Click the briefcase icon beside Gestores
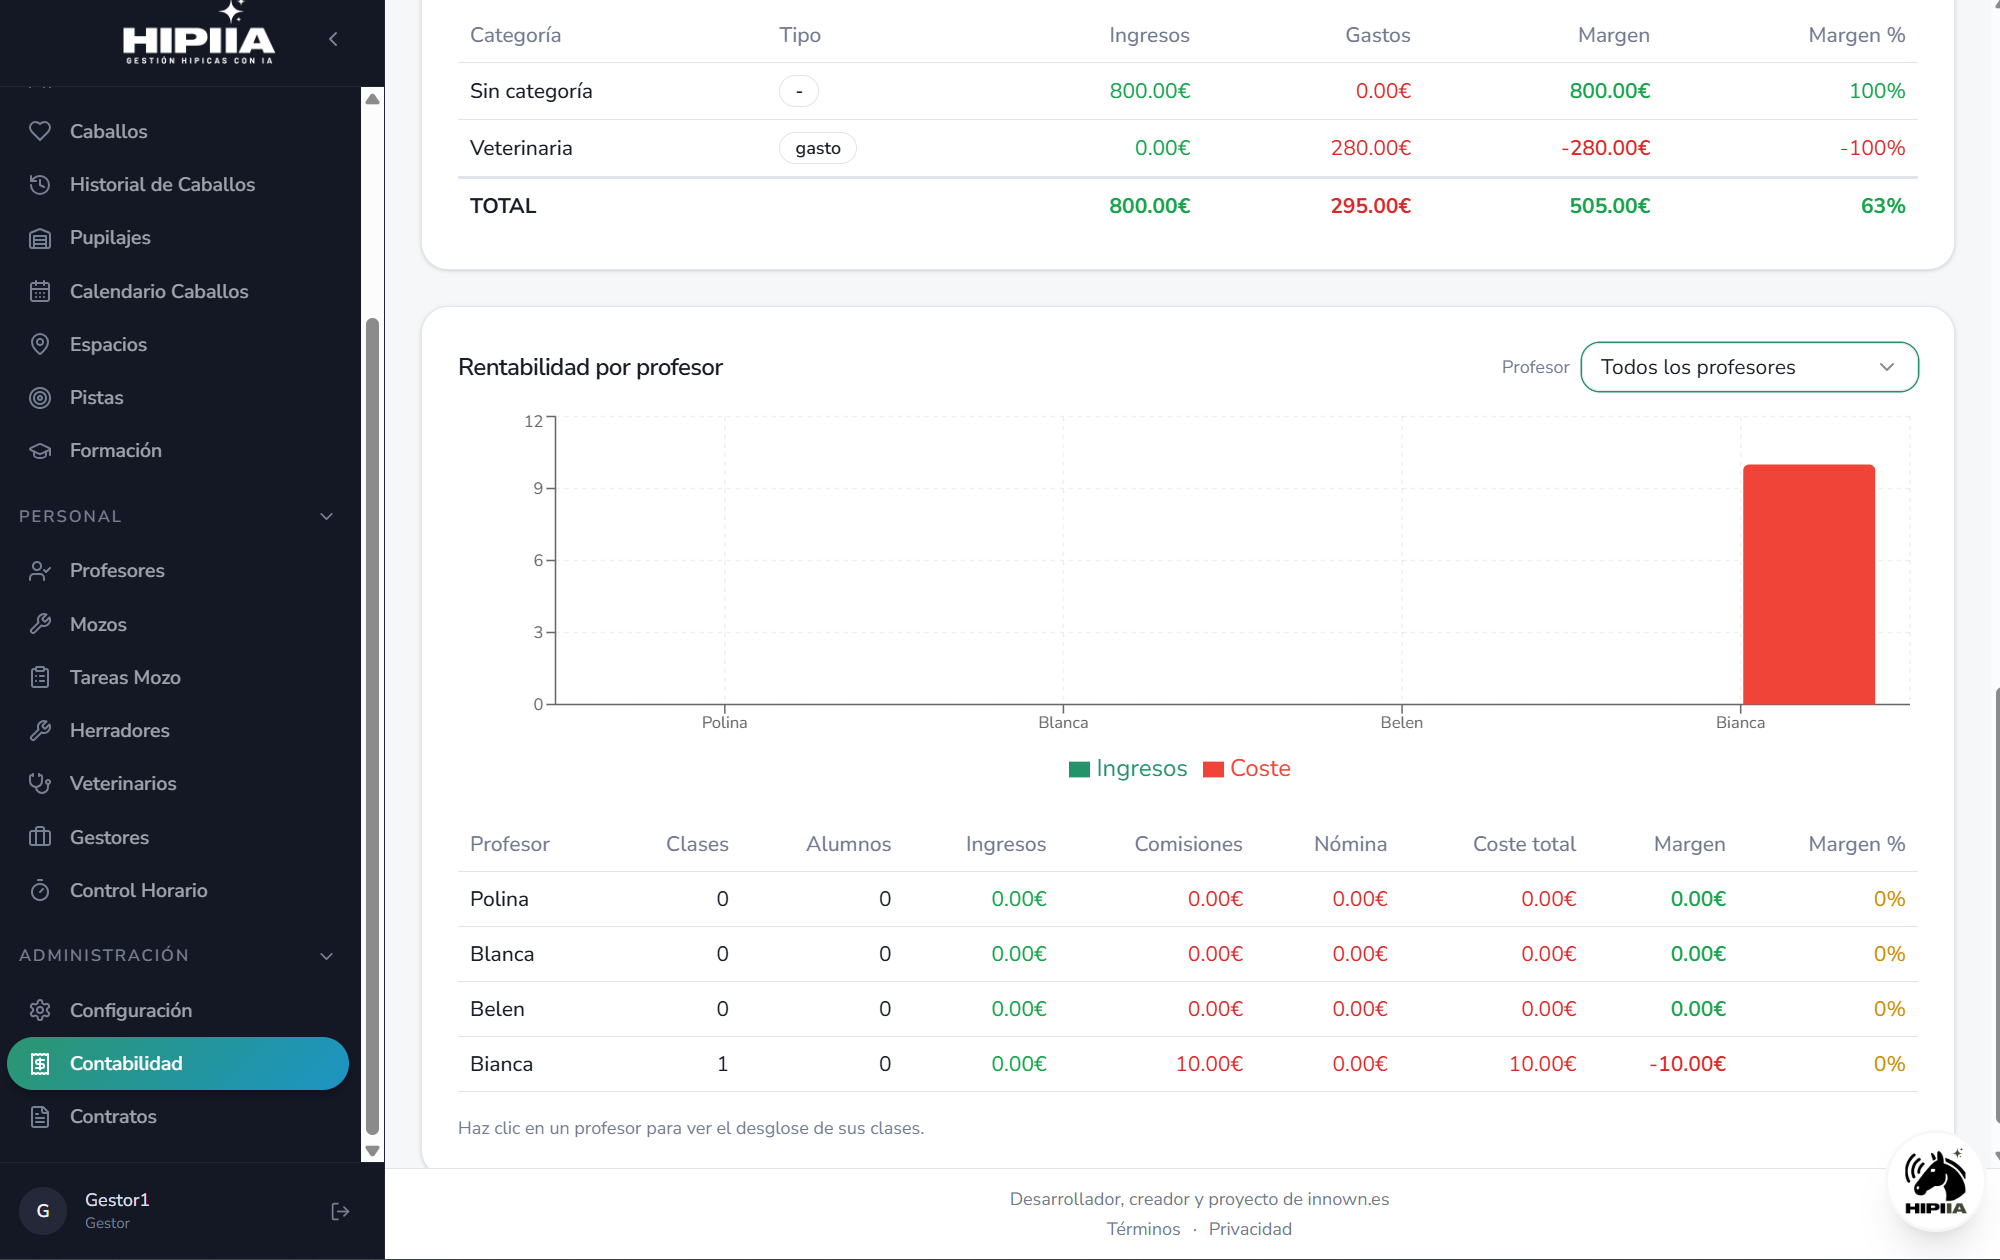Screen dimensions: 2000x1260 pyautogui.click(x=40, y=837)
